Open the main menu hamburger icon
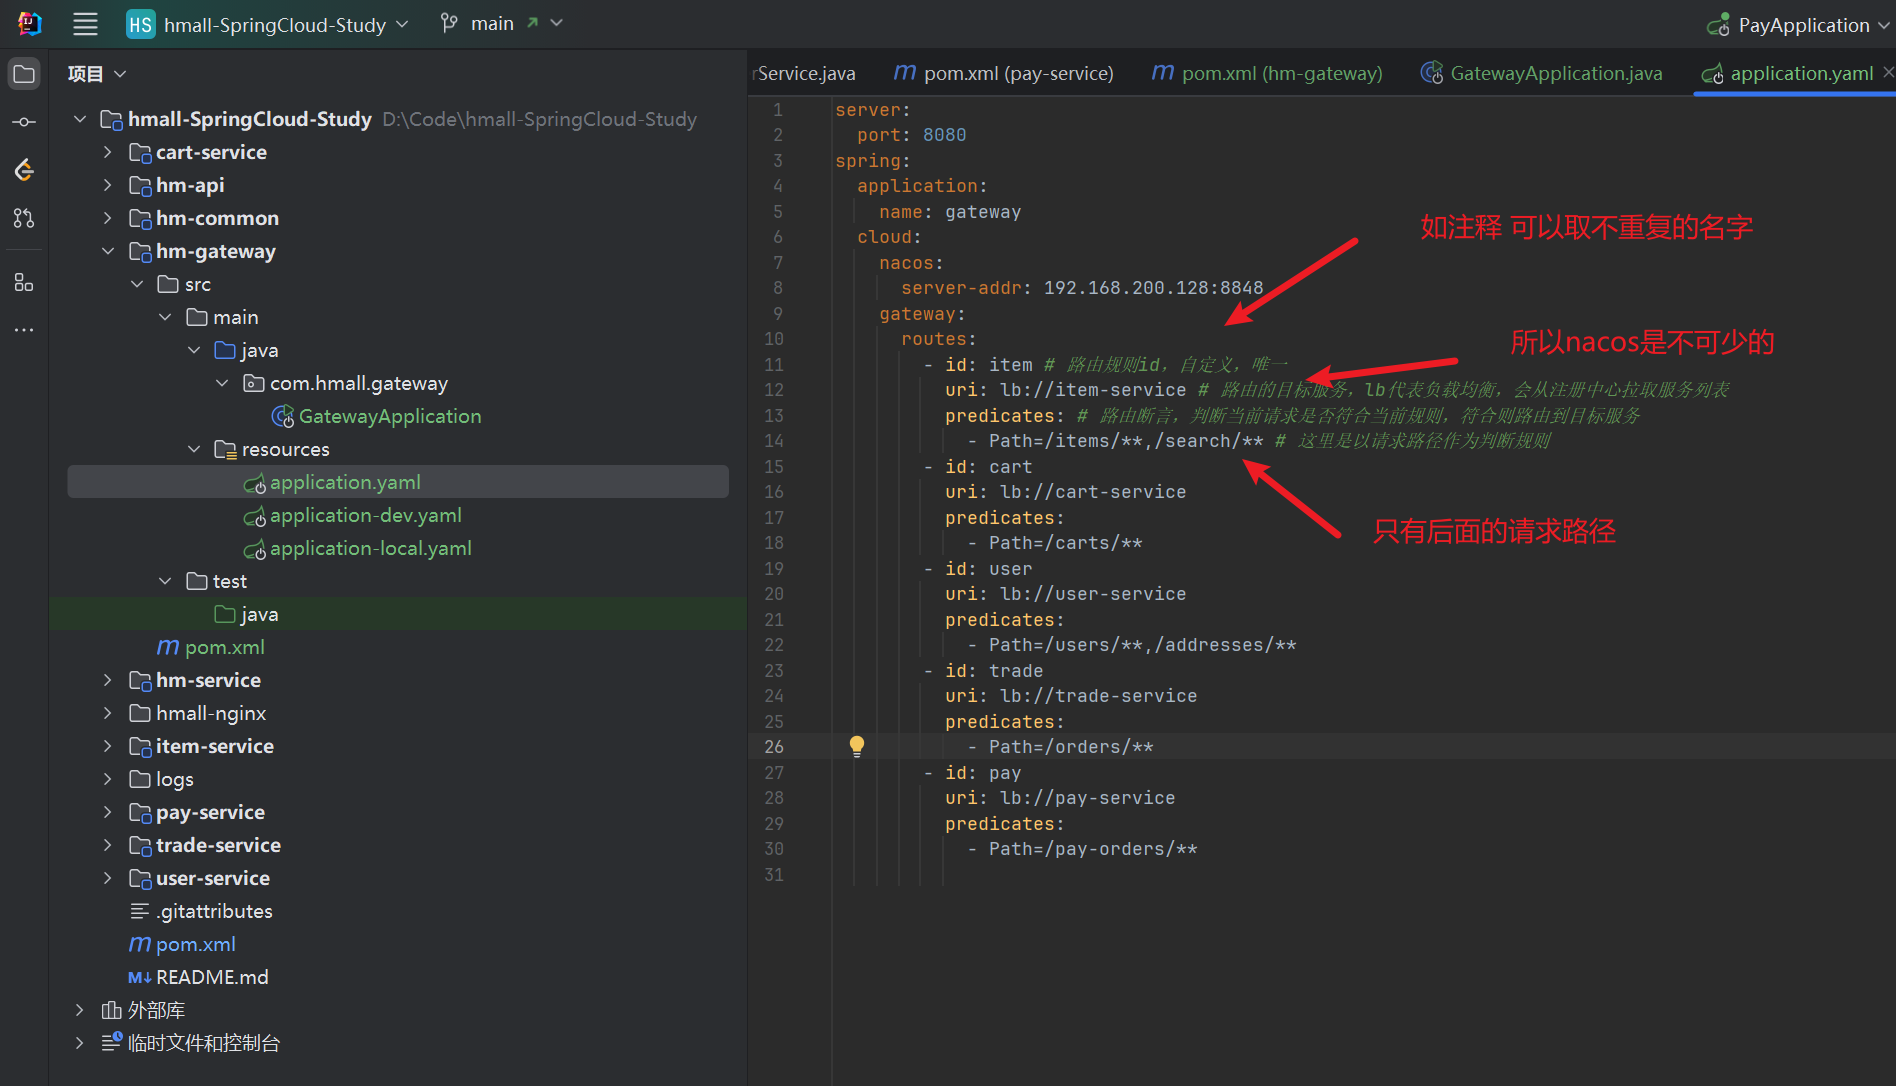Screen dimensions: 1896x1086 click(x=86, y=24)
